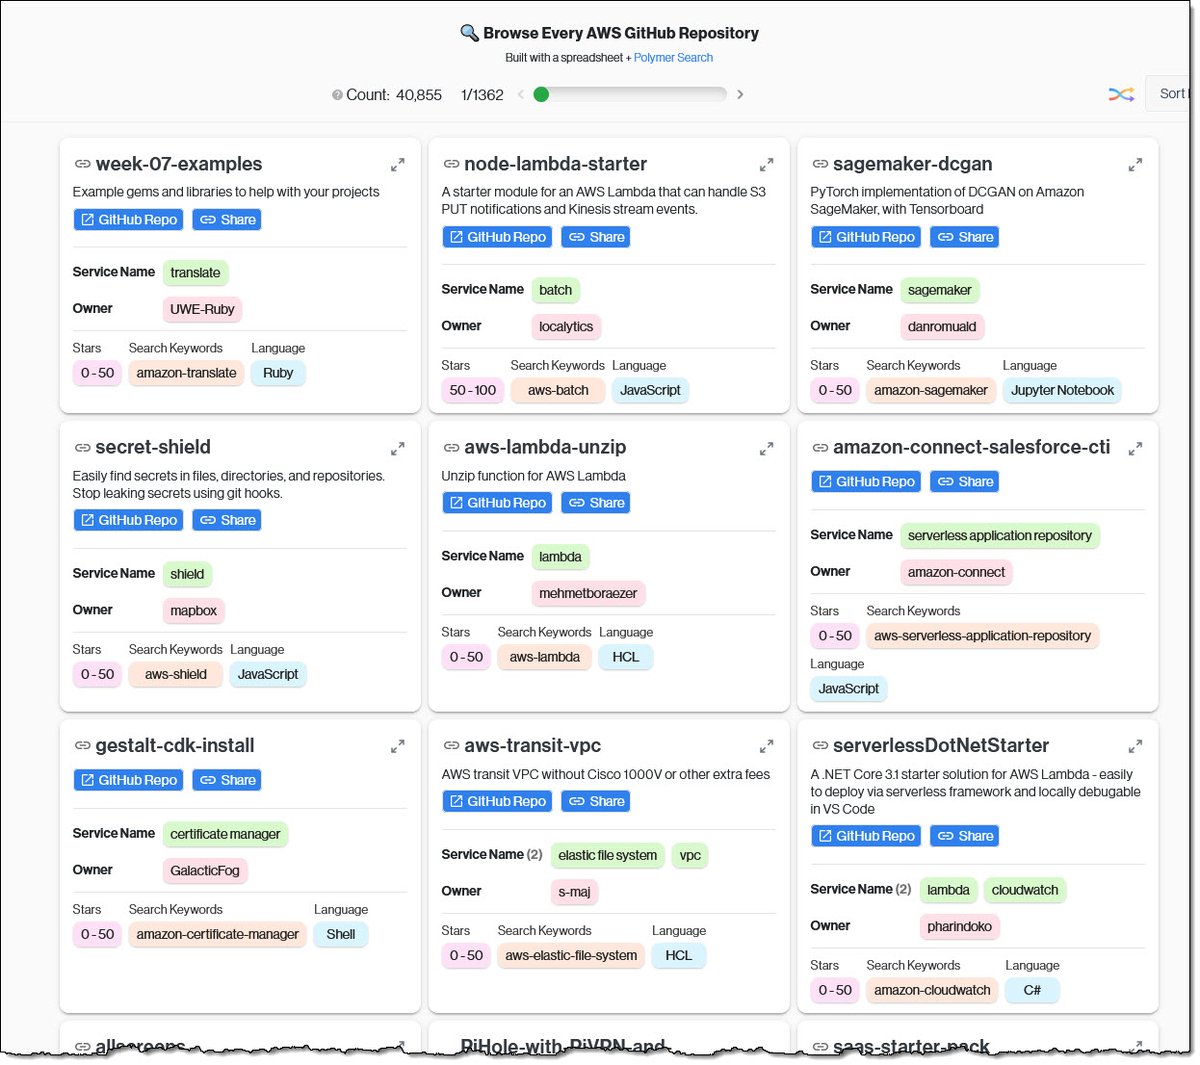Expand the gestalt-cdk-install card

[x=397, y=746]
